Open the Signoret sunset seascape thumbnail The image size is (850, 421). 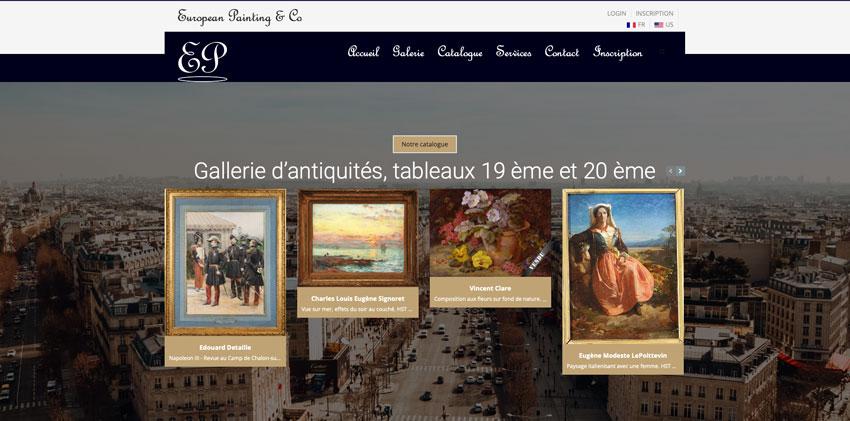coord(358,238)
